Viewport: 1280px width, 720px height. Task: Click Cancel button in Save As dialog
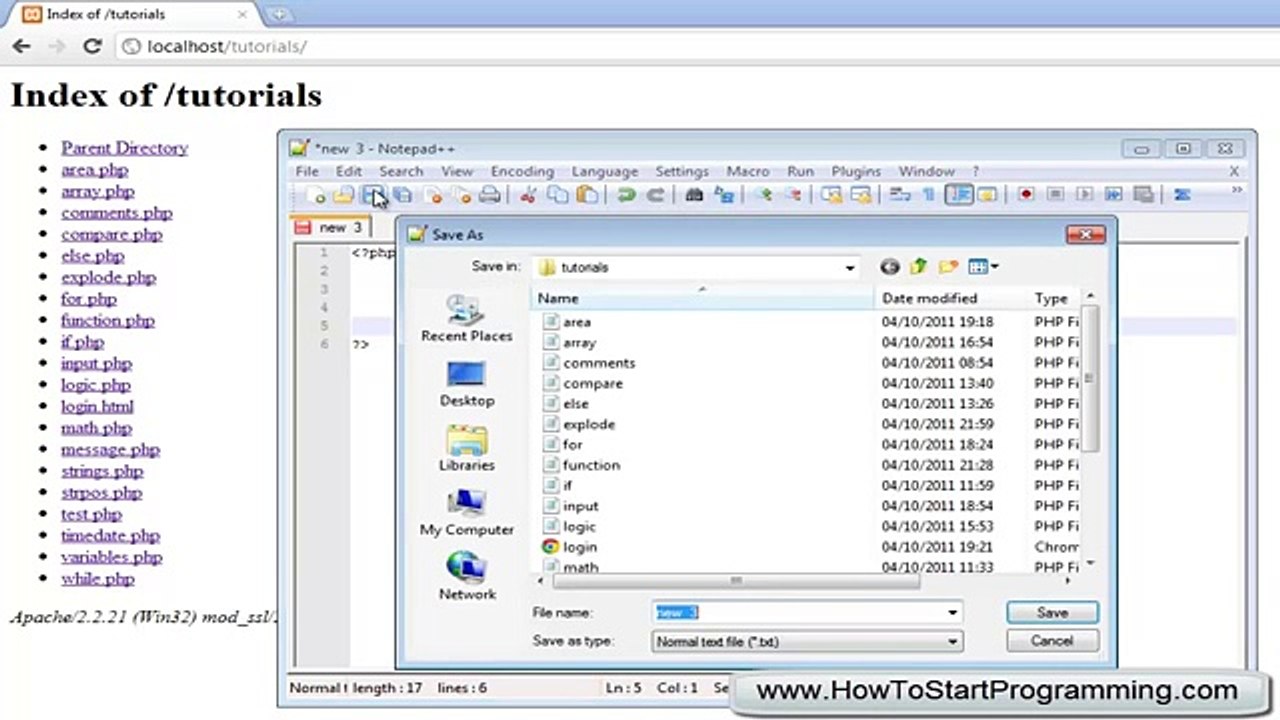tap(1052, 641)
